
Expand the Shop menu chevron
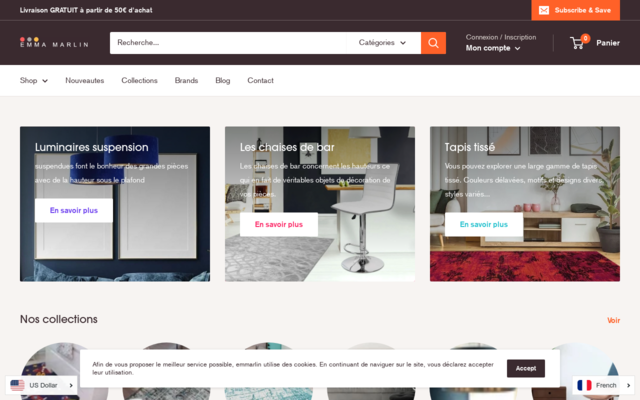click(x=45, y=81)
